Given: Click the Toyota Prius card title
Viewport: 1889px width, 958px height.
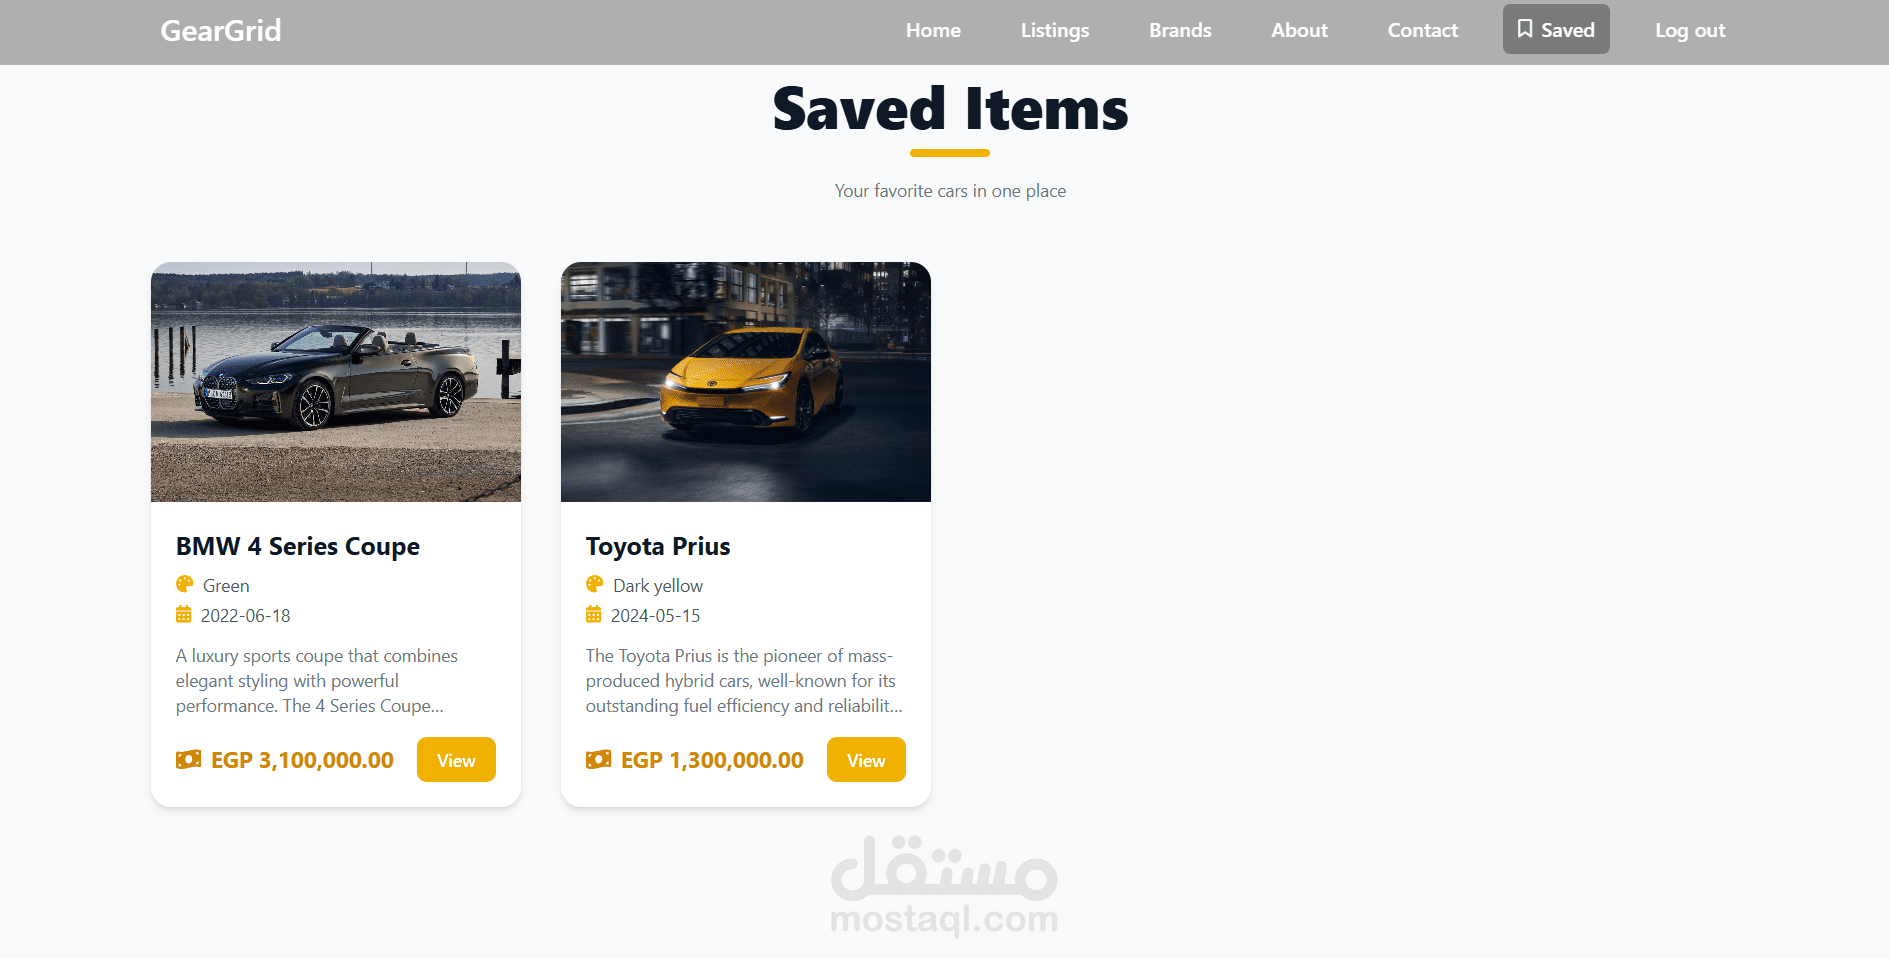Looking at the screenshot, I should coord(658,547).
